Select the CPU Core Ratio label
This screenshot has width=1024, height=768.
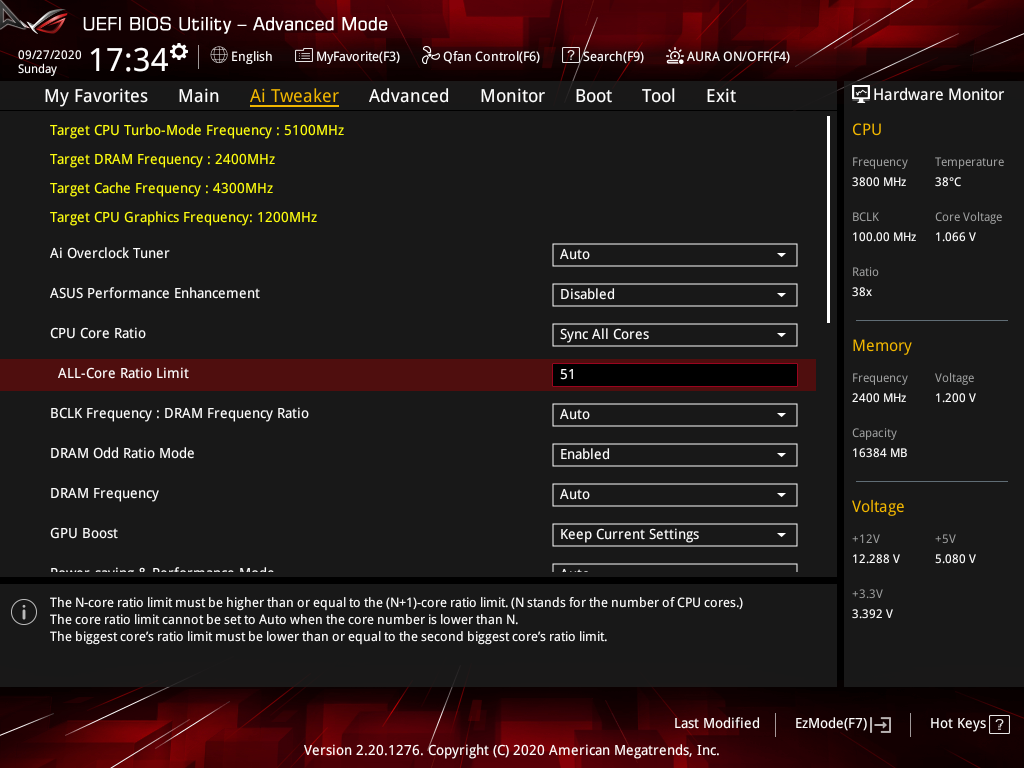tap(98, 333)
